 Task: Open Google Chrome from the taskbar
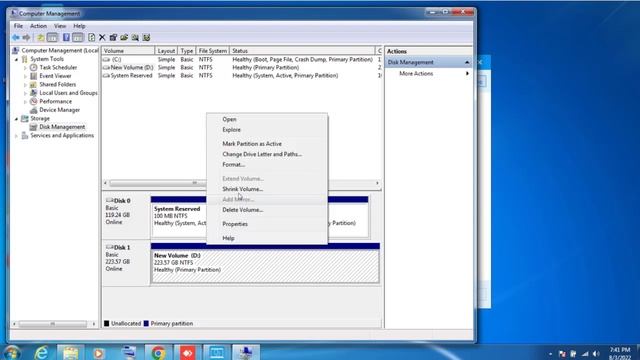[x=158, y=352]
